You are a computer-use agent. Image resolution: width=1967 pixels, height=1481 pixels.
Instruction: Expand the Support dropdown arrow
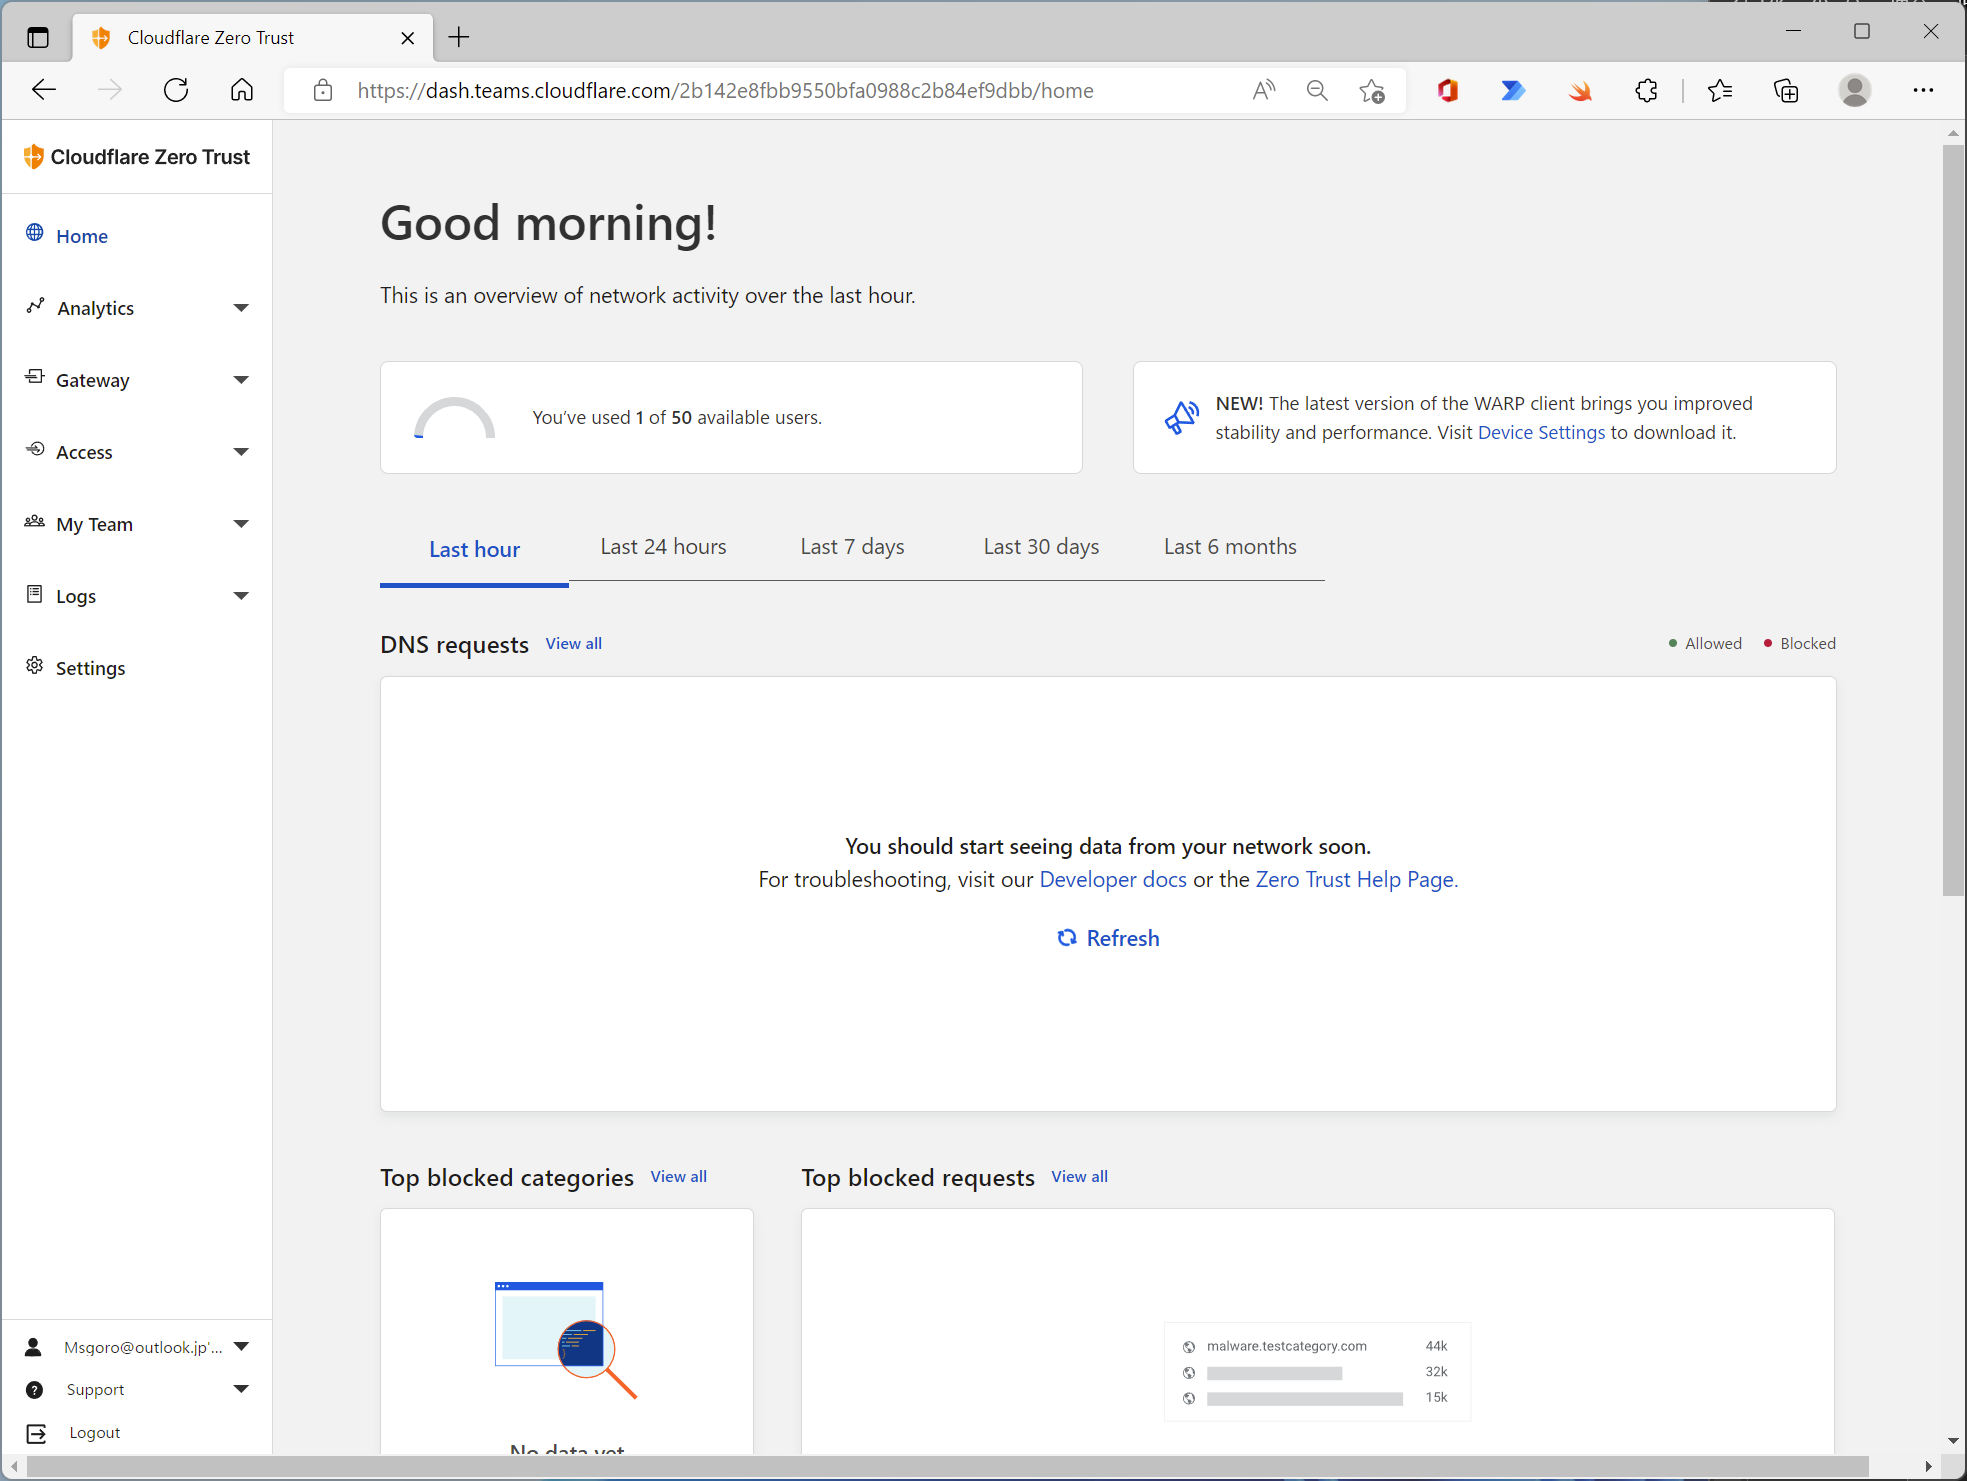241,1389
